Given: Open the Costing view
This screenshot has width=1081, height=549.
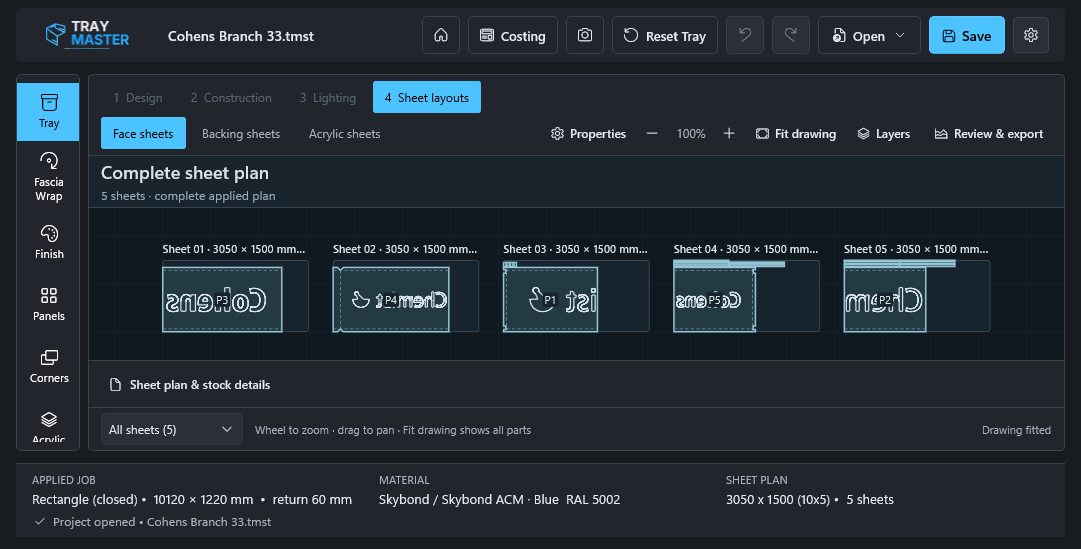Looking at the screenshot, I should pyautogui.click(x=512, y=35).
